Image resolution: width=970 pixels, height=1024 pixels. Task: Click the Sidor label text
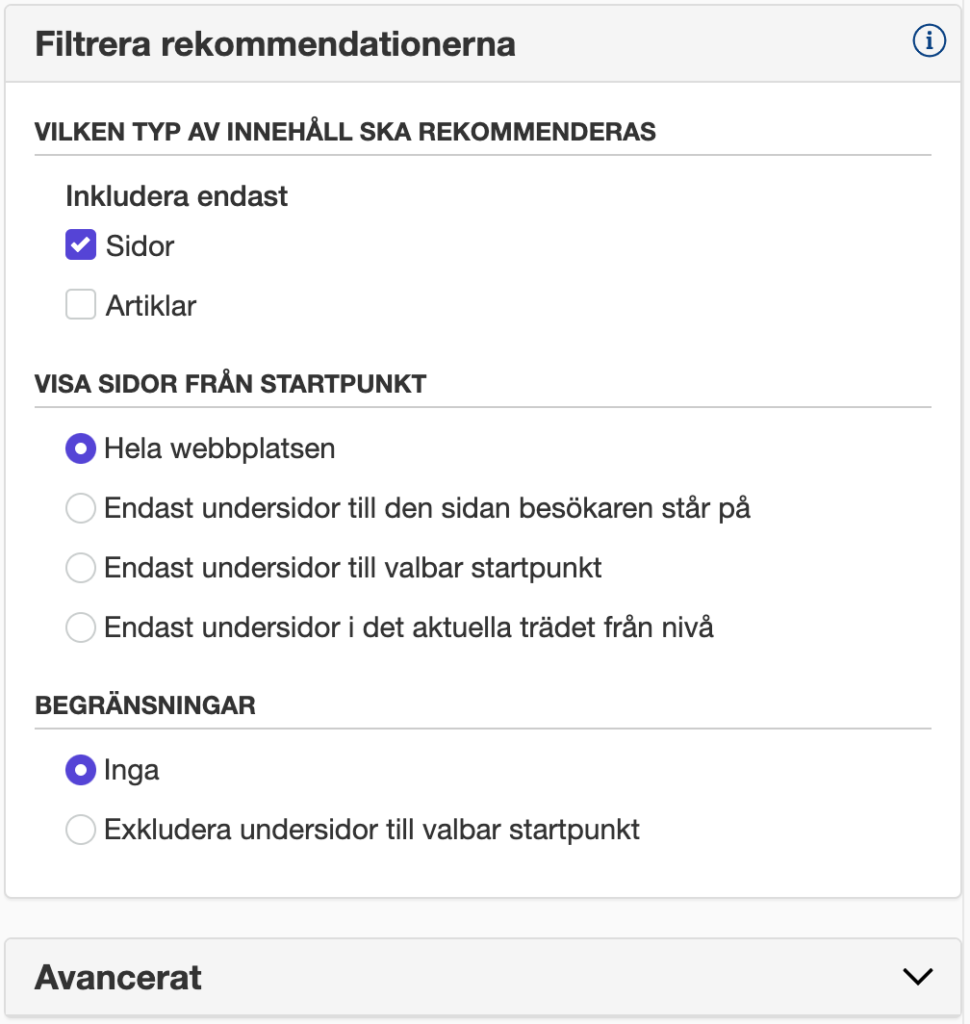coord(140,246)
